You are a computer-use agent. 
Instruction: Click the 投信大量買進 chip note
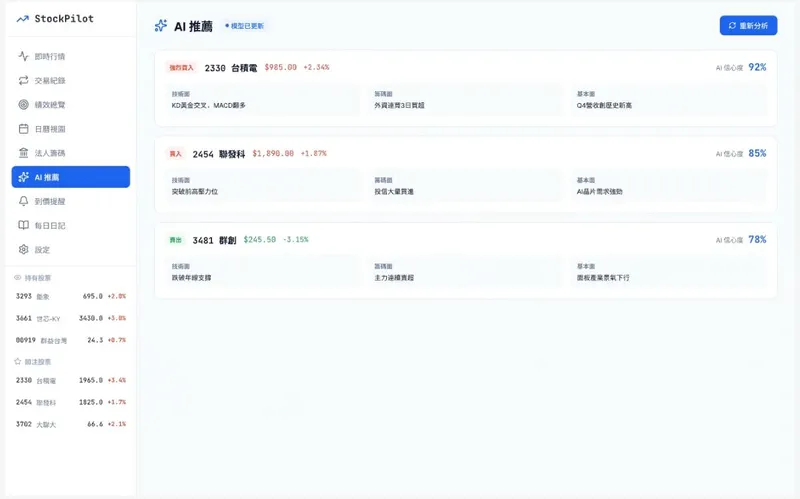[394, 192]
